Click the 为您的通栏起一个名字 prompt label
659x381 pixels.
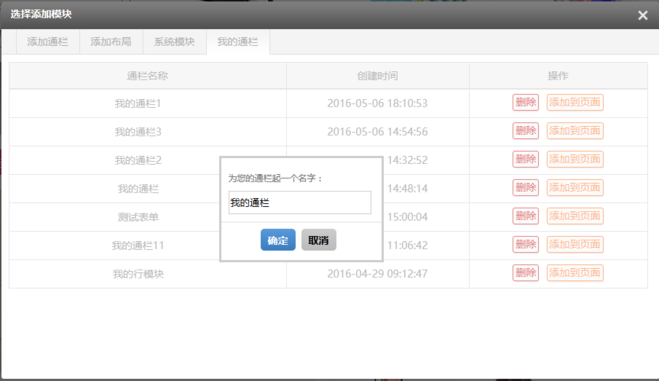point(275,179)
